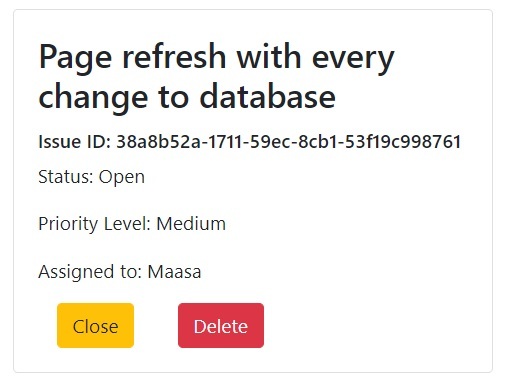
Task: Click the assignee name Maasa
Action: pos(174,272)
